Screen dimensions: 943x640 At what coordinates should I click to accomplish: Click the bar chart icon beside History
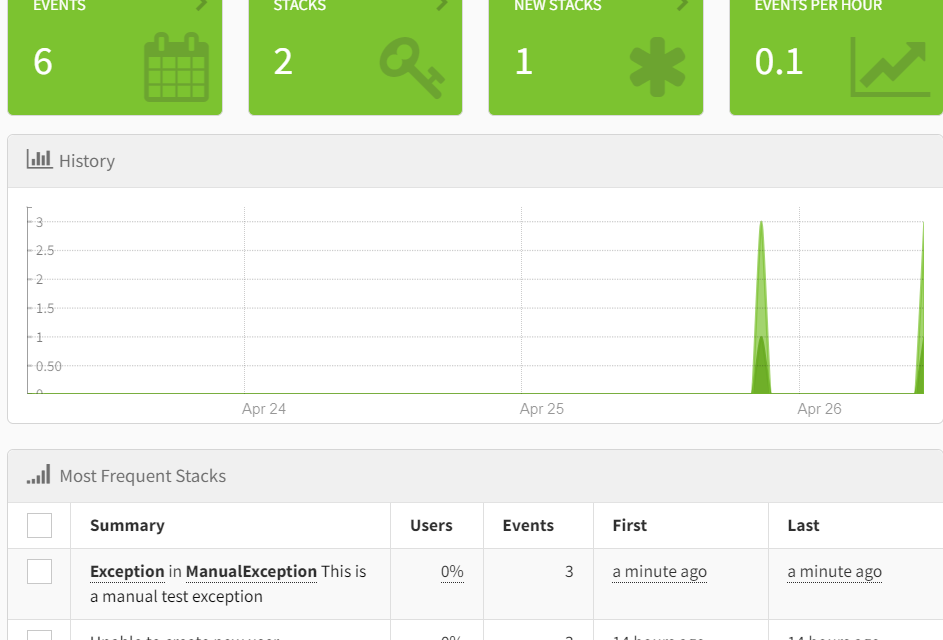39,160
